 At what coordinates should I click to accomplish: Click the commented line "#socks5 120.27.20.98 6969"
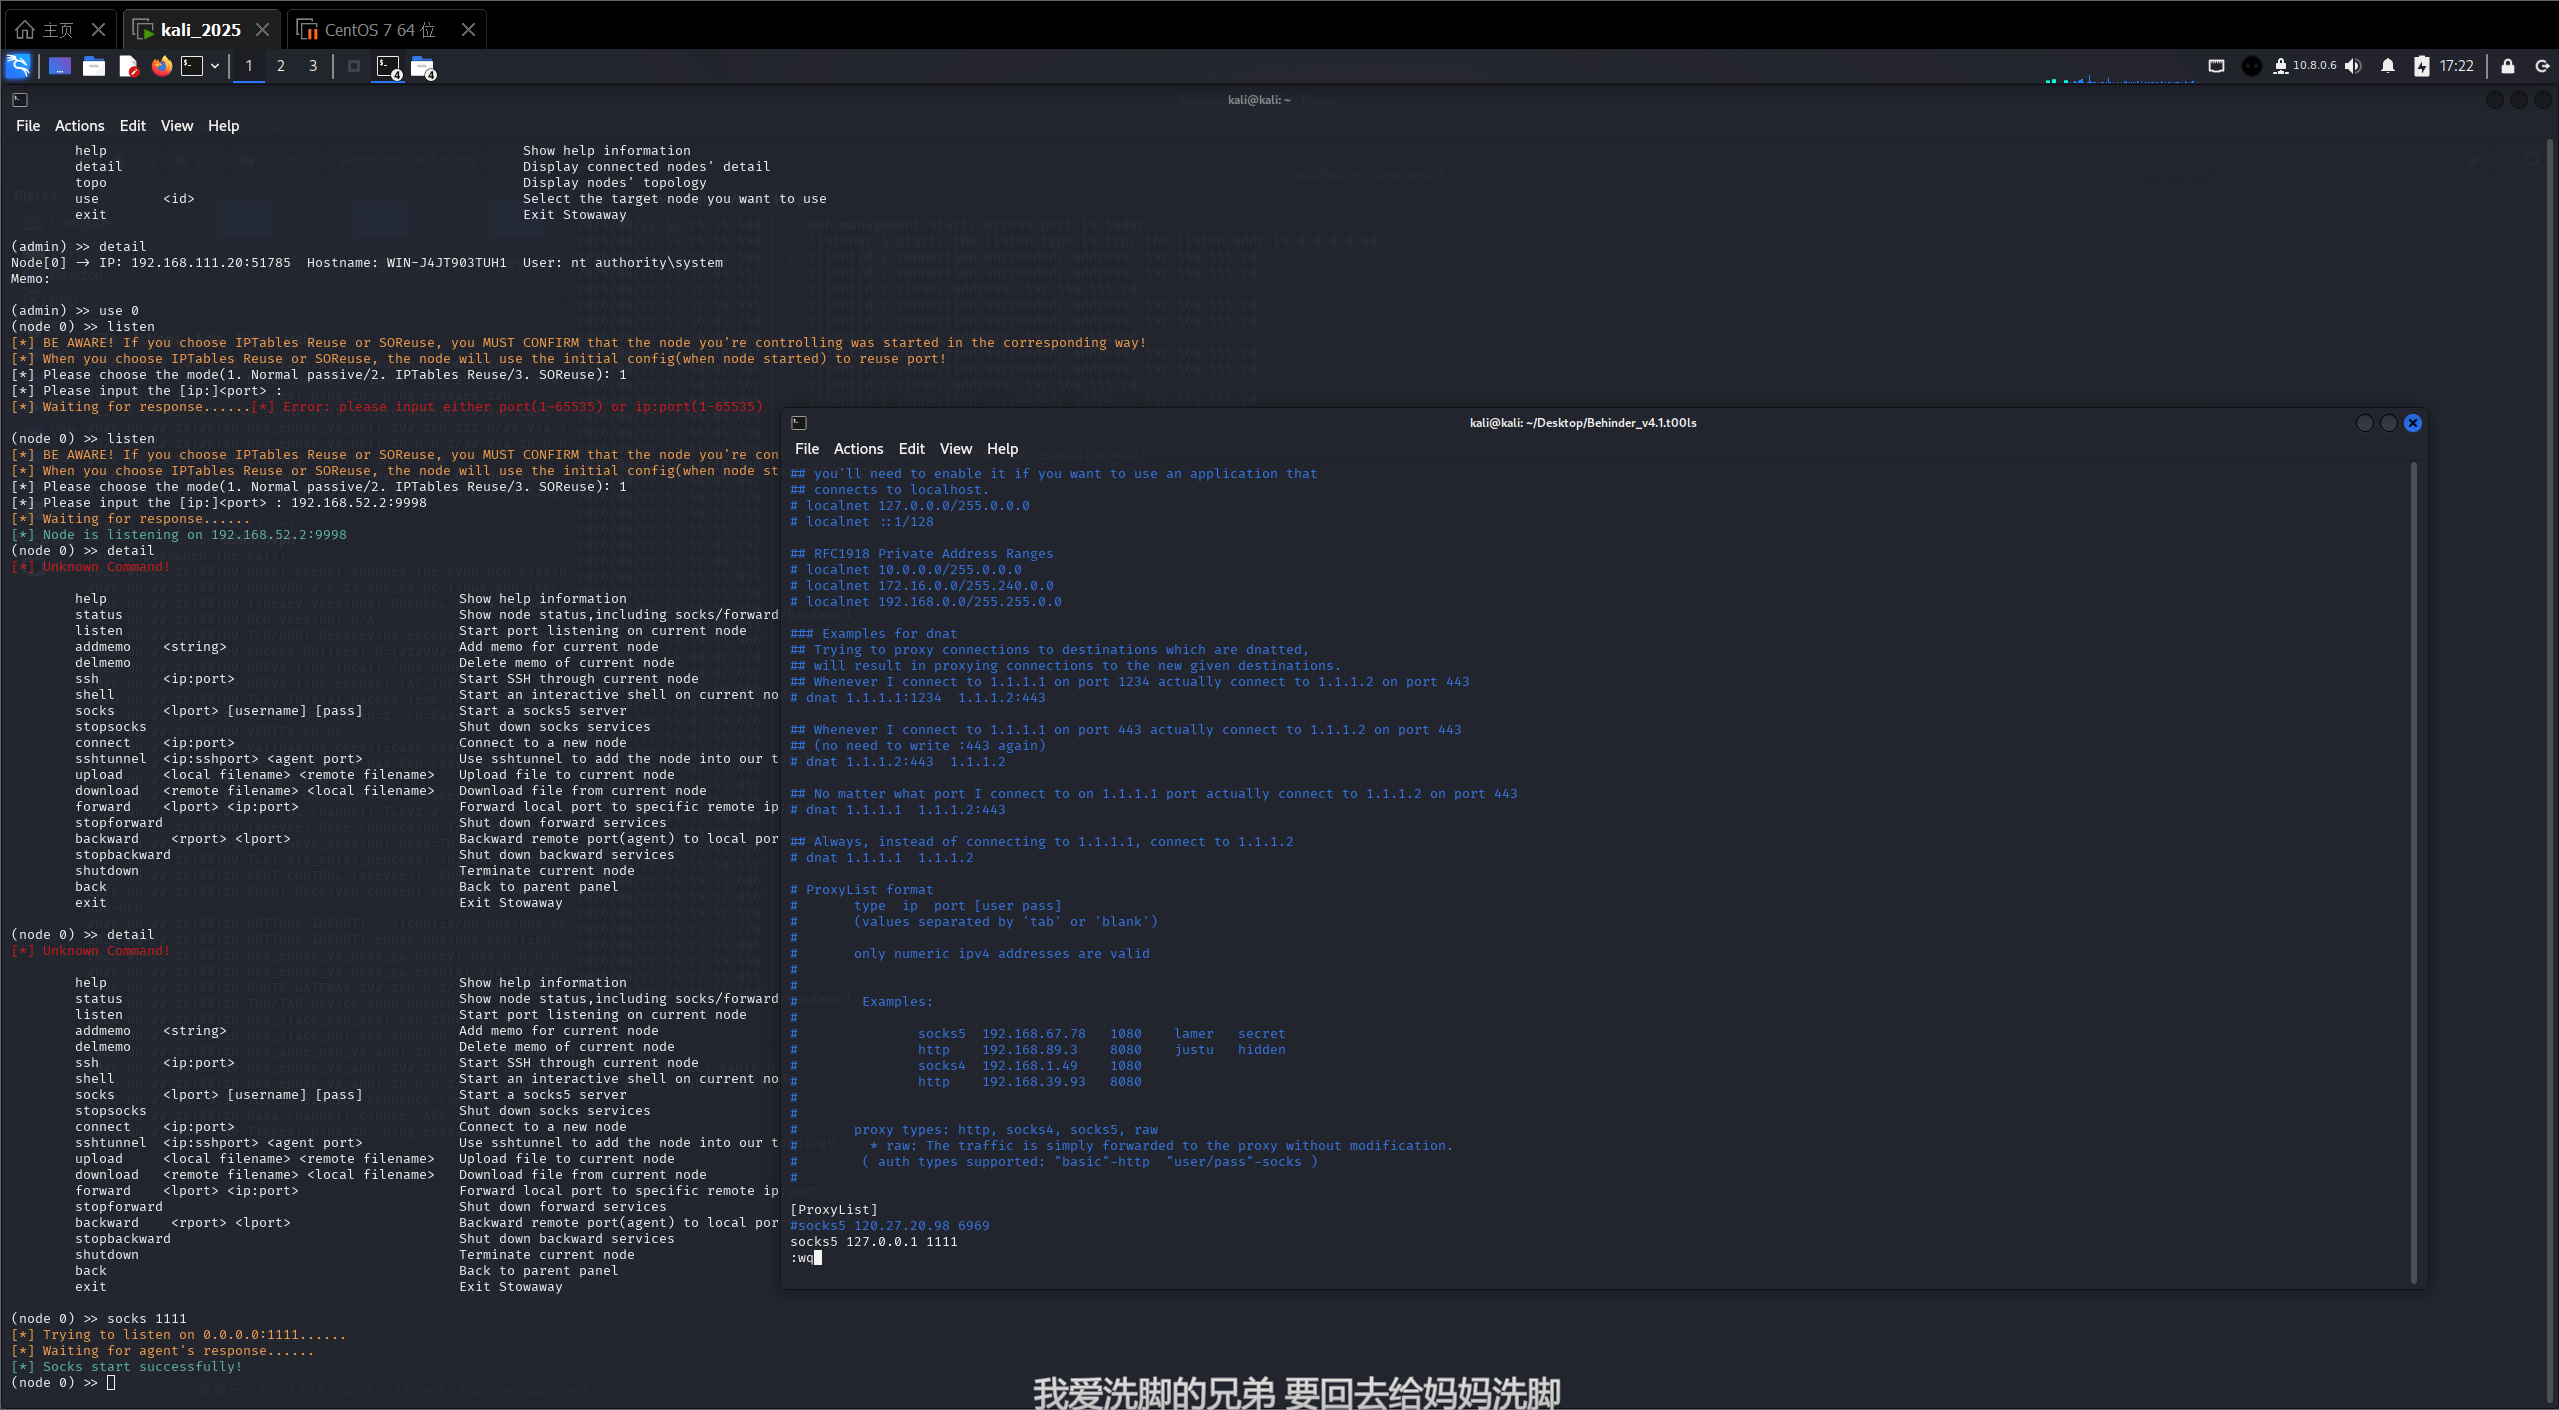click(890, 1226)
